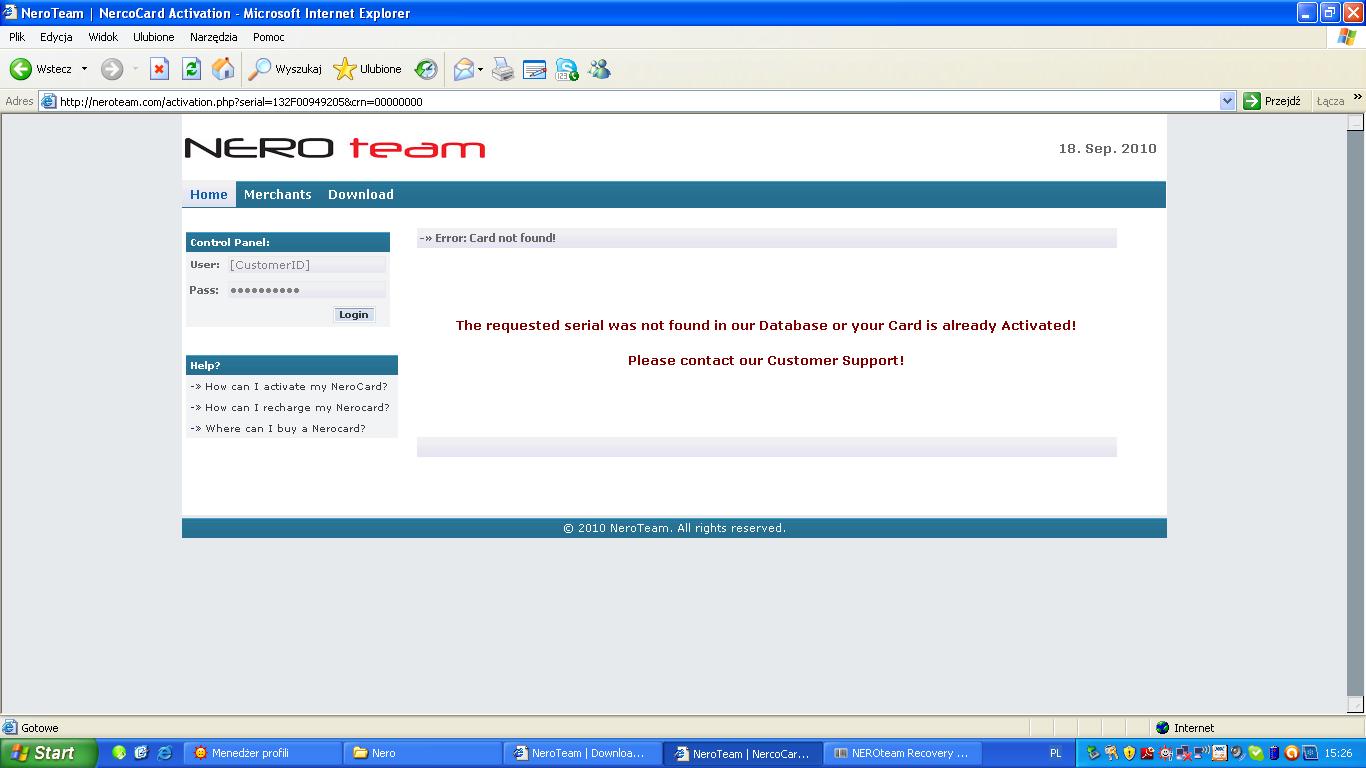
Task: Click the orange circular tray icon
Action: tap(1291, 753)
